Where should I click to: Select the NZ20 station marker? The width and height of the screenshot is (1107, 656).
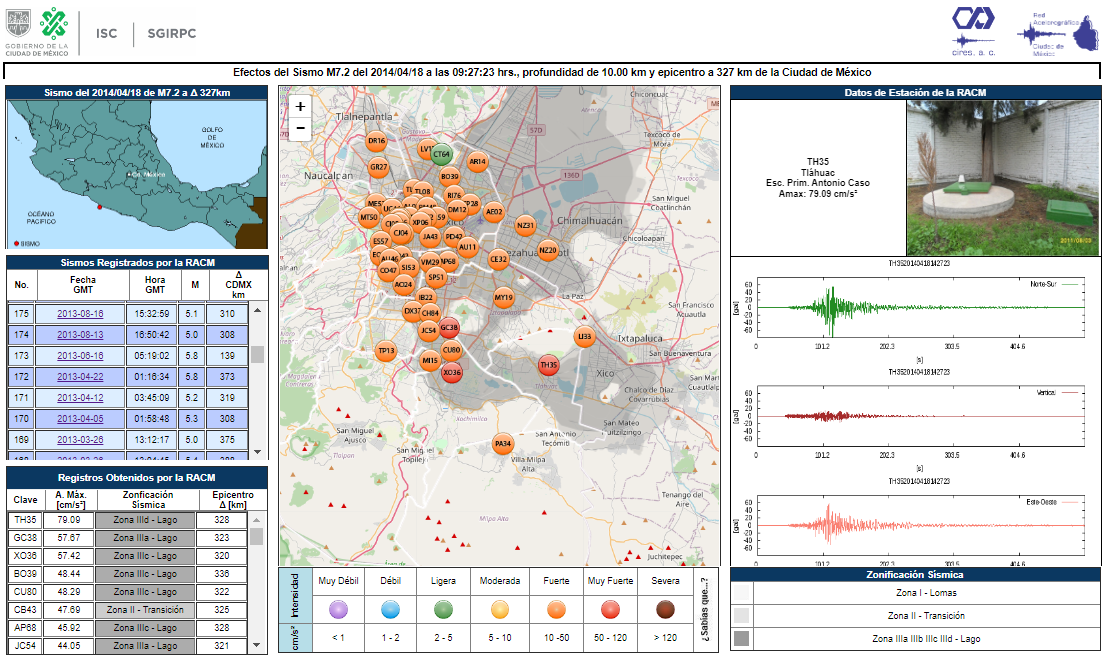pyautogui.click(x=548, y=251)
